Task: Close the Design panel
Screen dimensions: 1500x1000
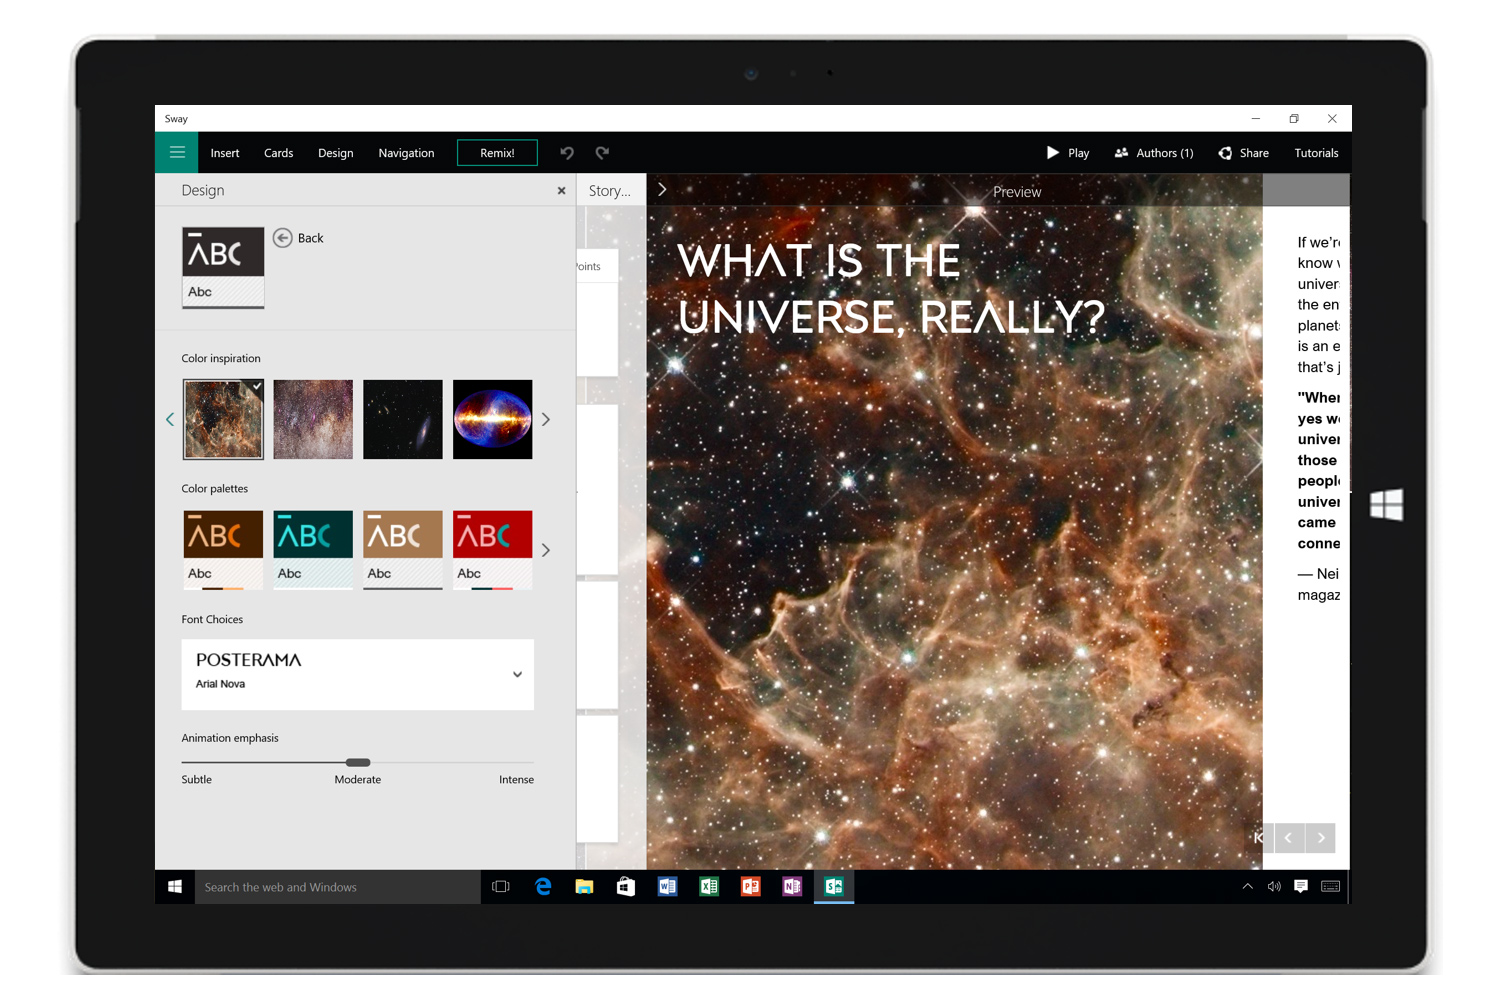Action: tap(561, 190)
